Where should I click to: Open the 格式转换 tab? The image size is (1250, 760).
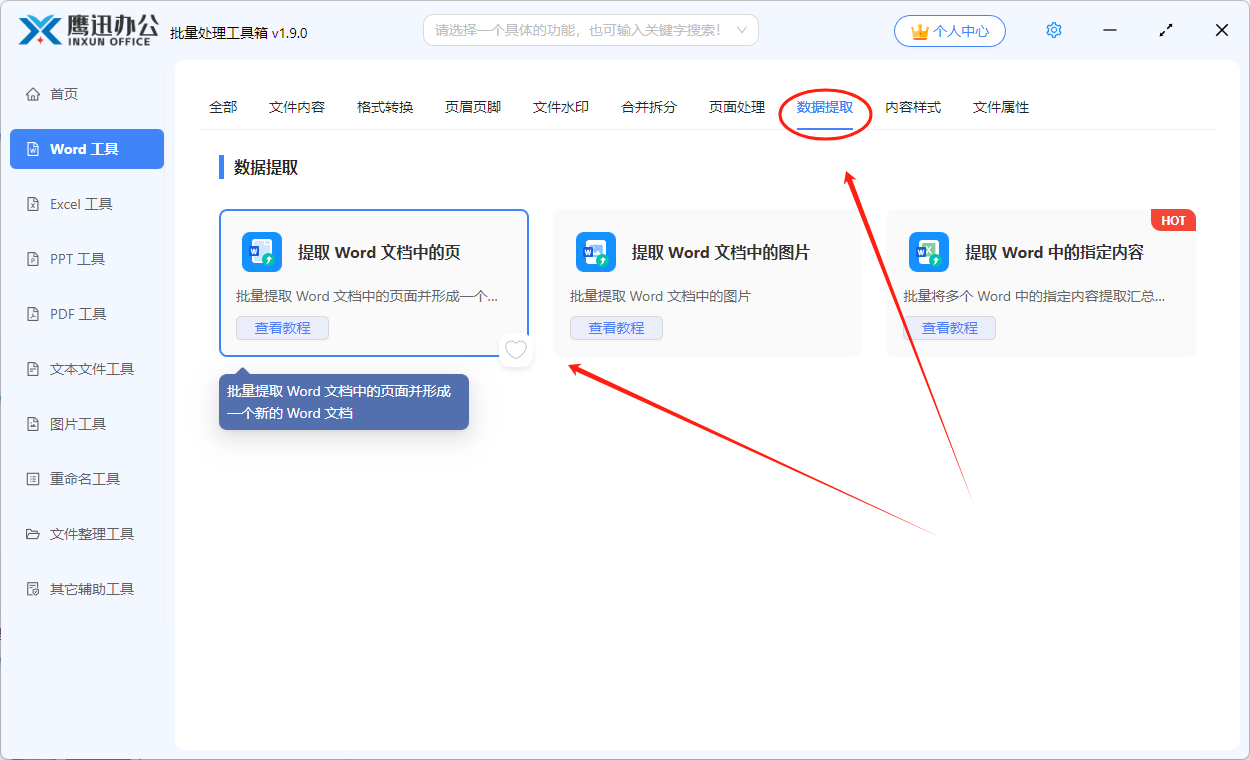[x=384, y=107]
